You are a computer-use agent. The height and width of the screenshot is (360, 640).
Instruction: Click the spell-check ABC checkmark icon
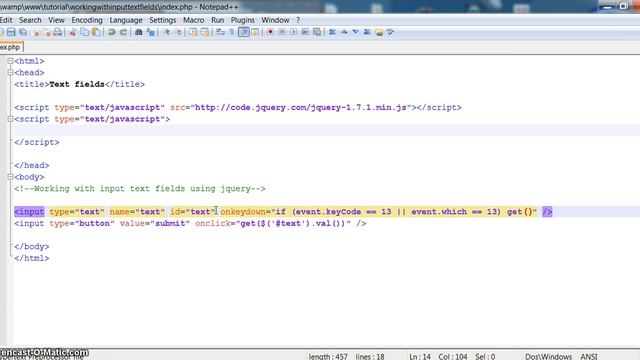(390, 32)
